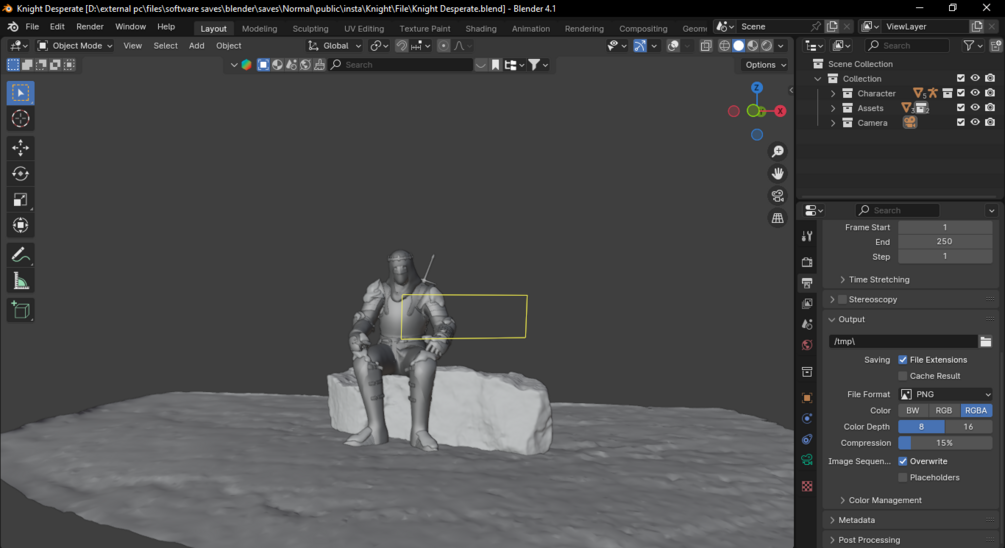1005x548 pixels.
Task: Choose the RGBA color mode
Action: coord(976,410)
